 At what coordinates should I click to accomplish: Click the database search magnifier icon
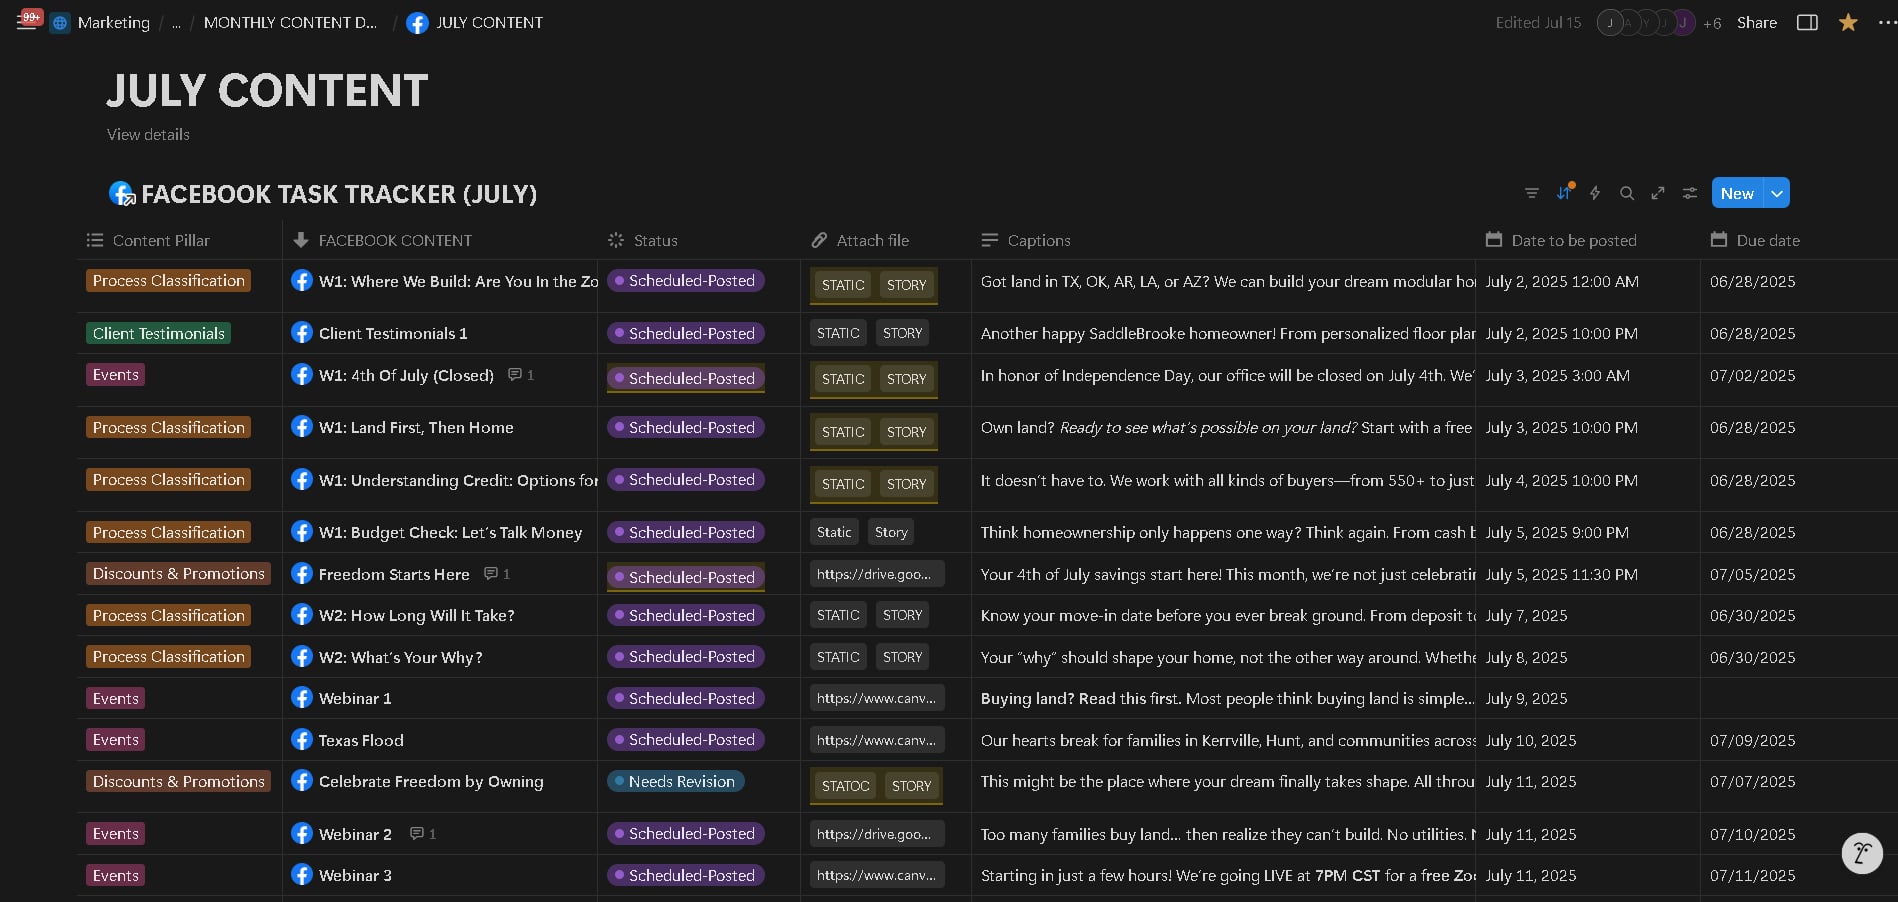coord(1627,193)
